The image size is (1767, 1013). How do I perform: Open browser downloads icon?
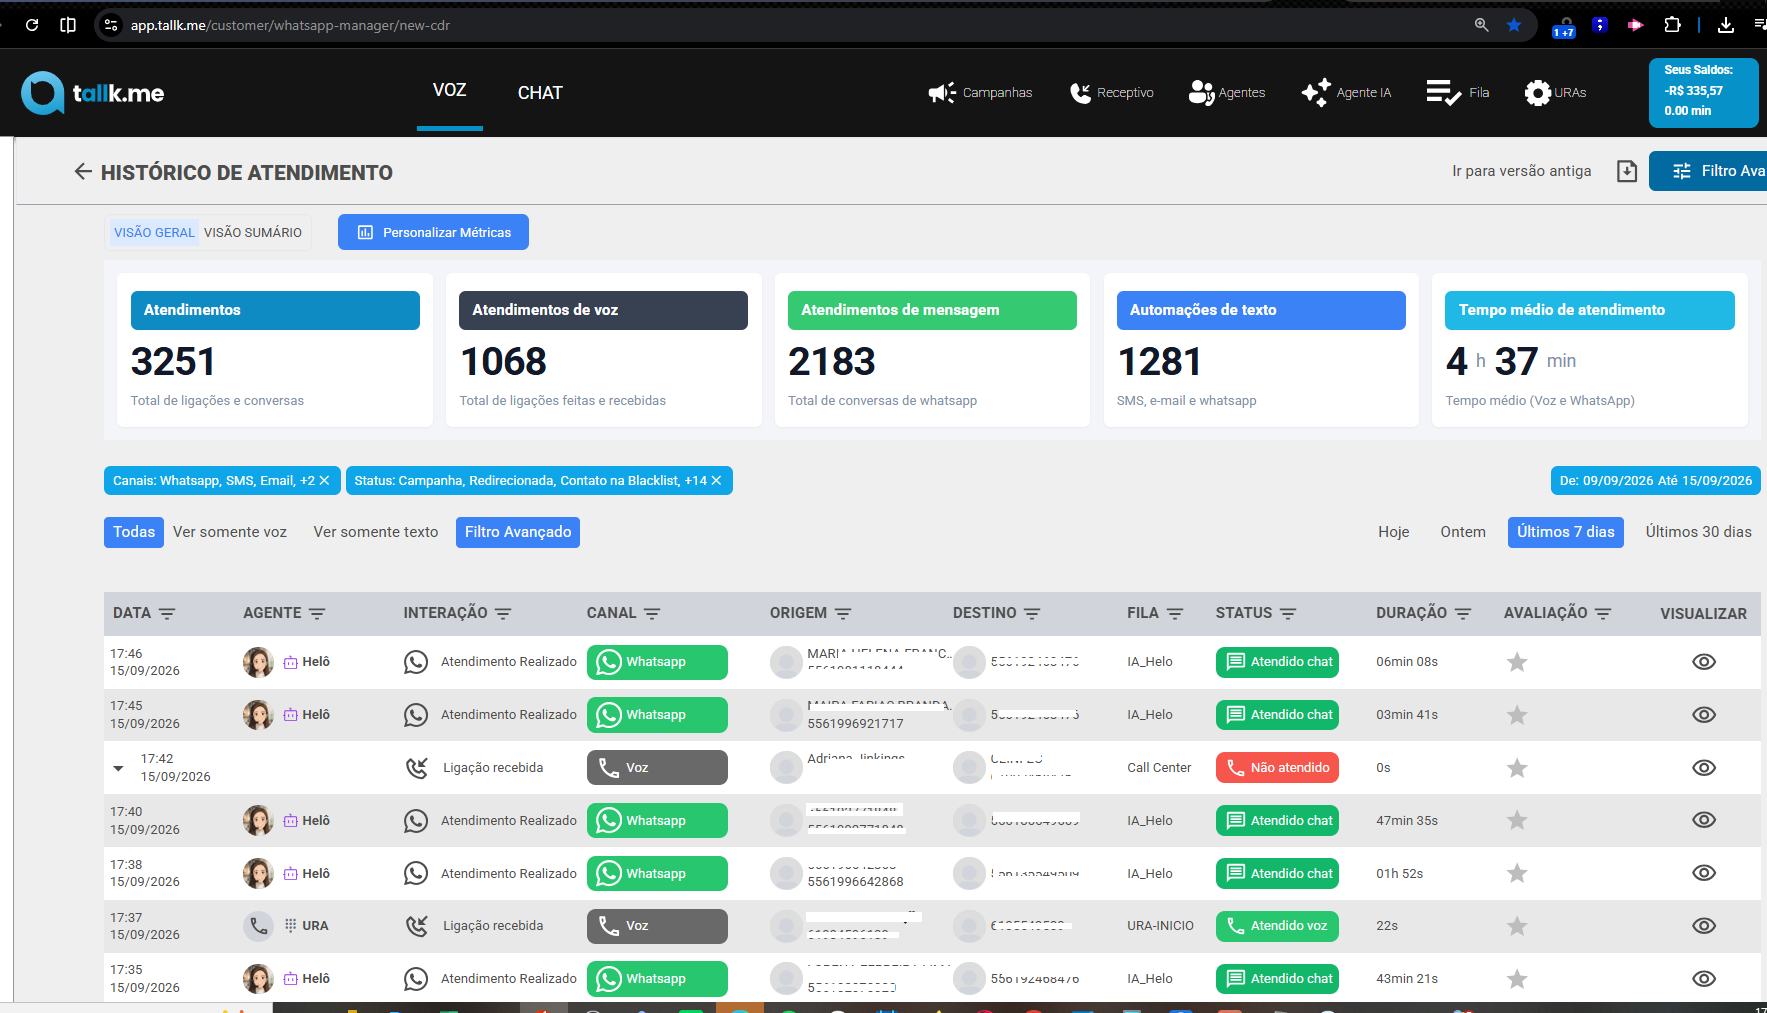[x=1725, y=25]
